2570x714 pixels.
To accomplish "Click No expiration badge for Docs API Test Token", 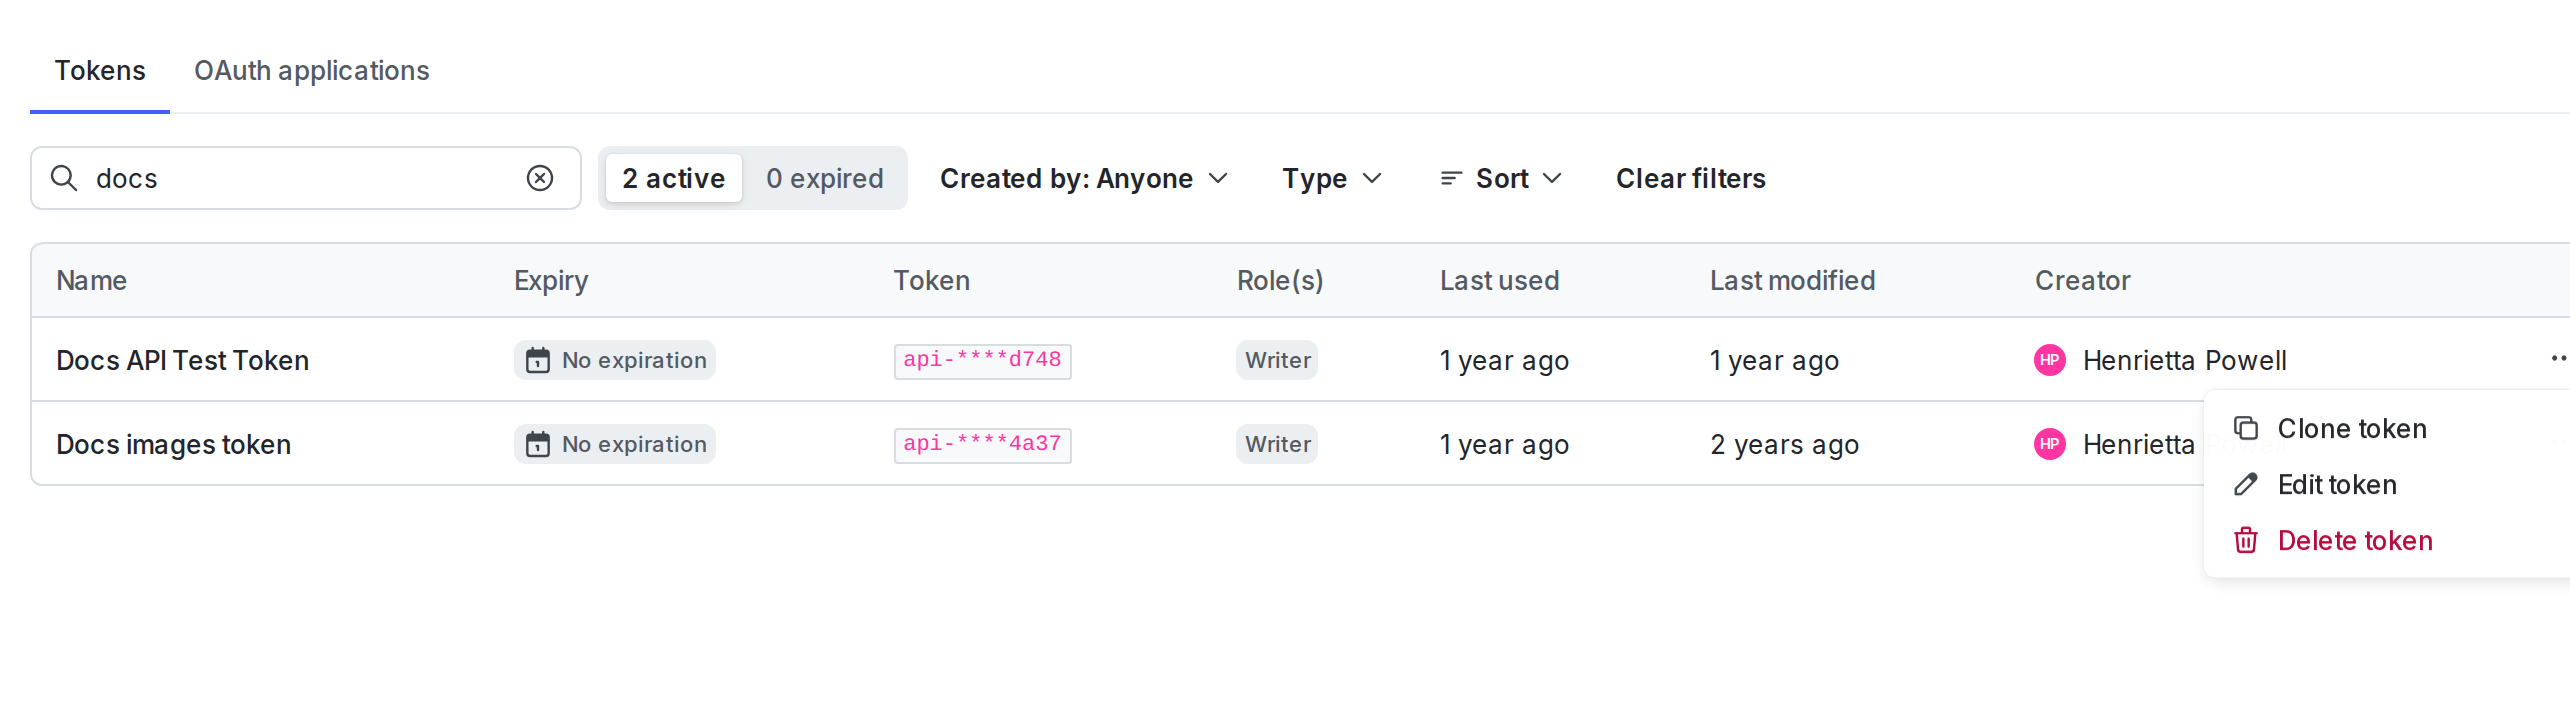I will click(615, 360).
